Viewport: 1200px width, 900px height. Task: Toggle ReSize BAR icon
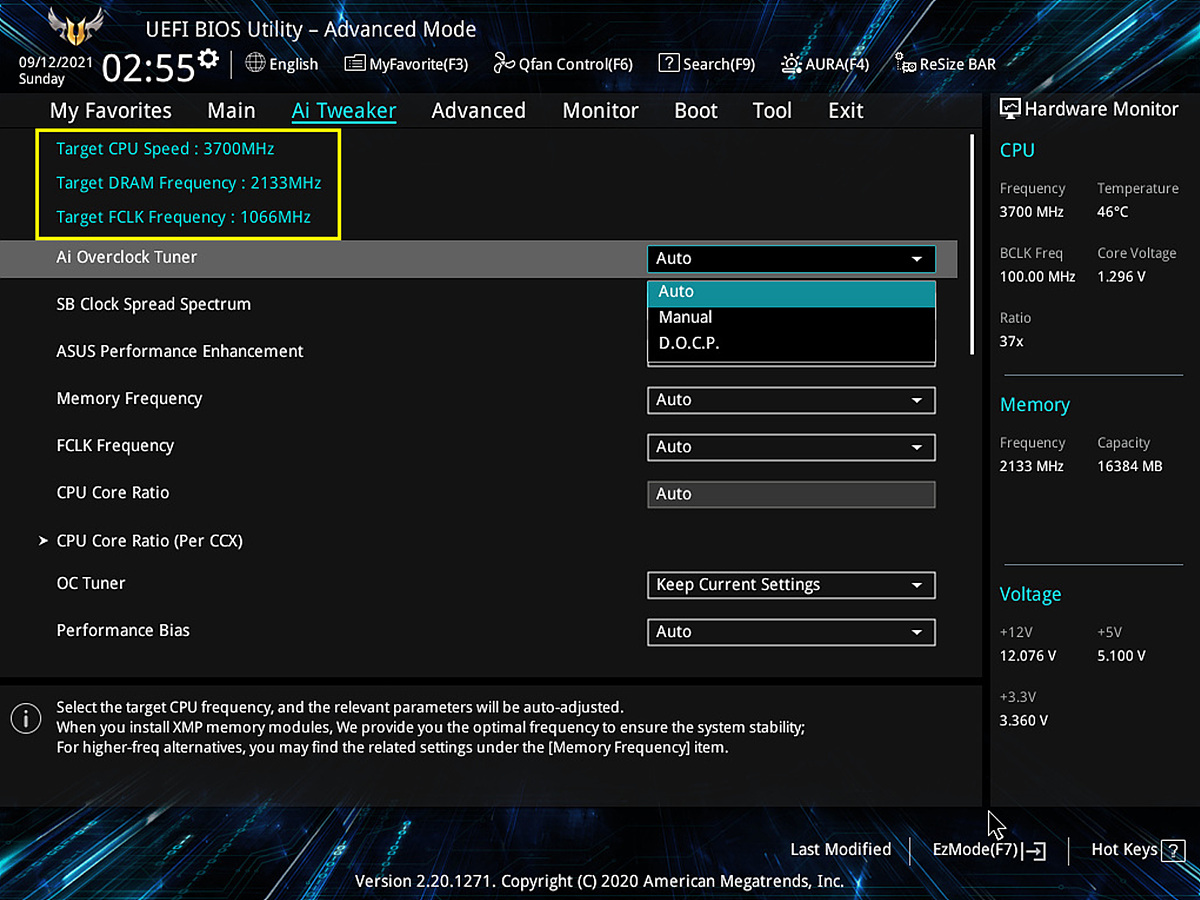(905, 64)
